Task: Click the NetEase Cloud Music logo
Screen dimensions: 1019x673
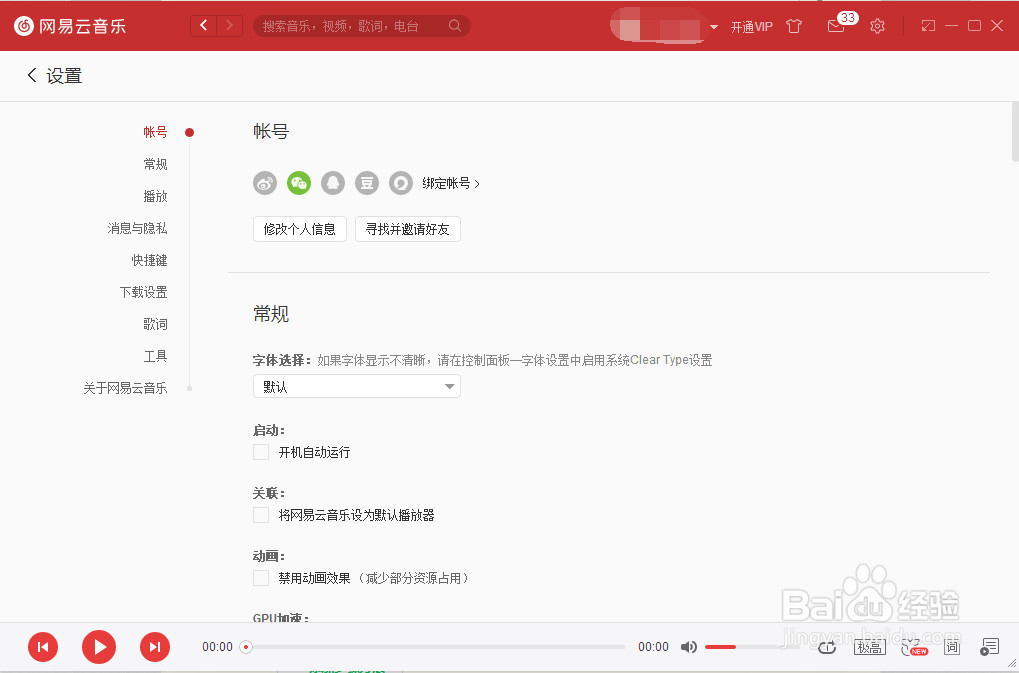Action: click(70, 26)
